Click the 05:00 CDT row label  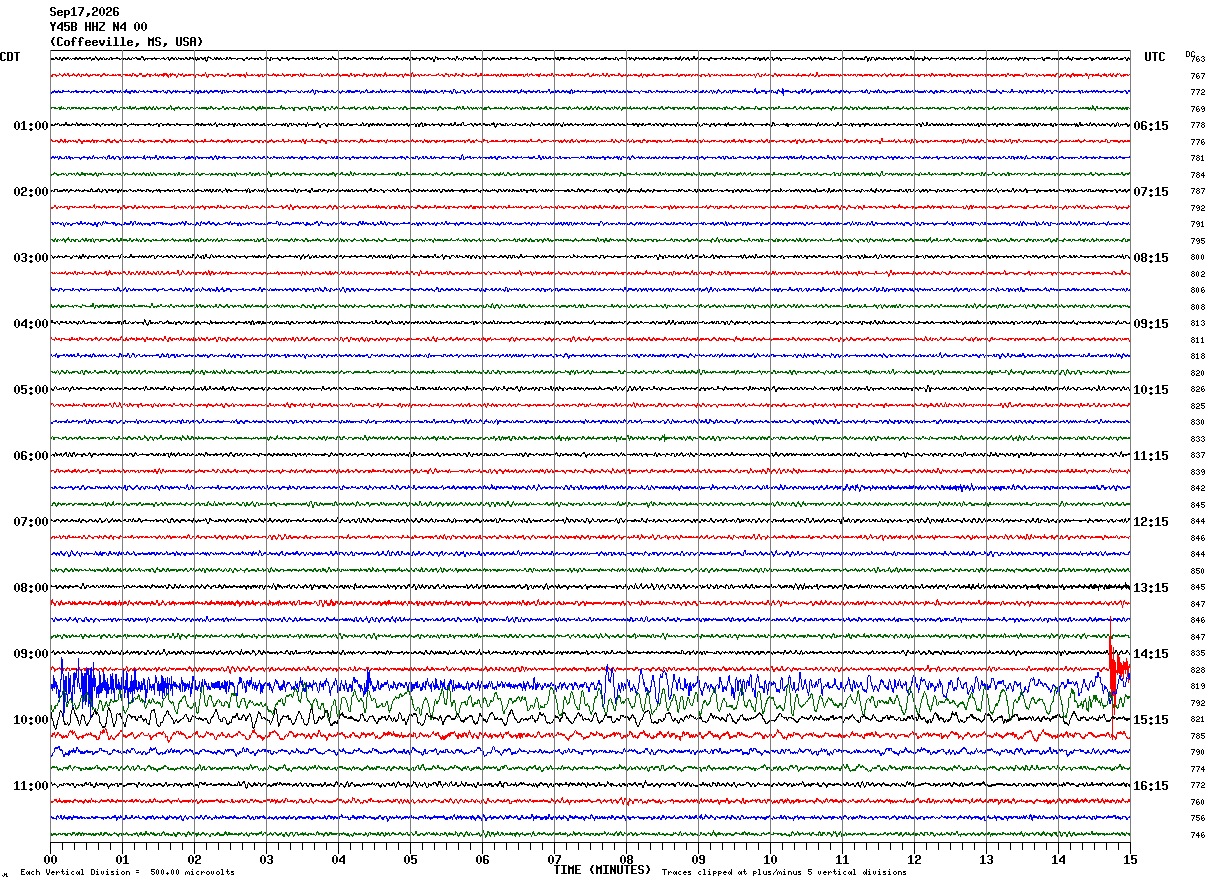31,390
